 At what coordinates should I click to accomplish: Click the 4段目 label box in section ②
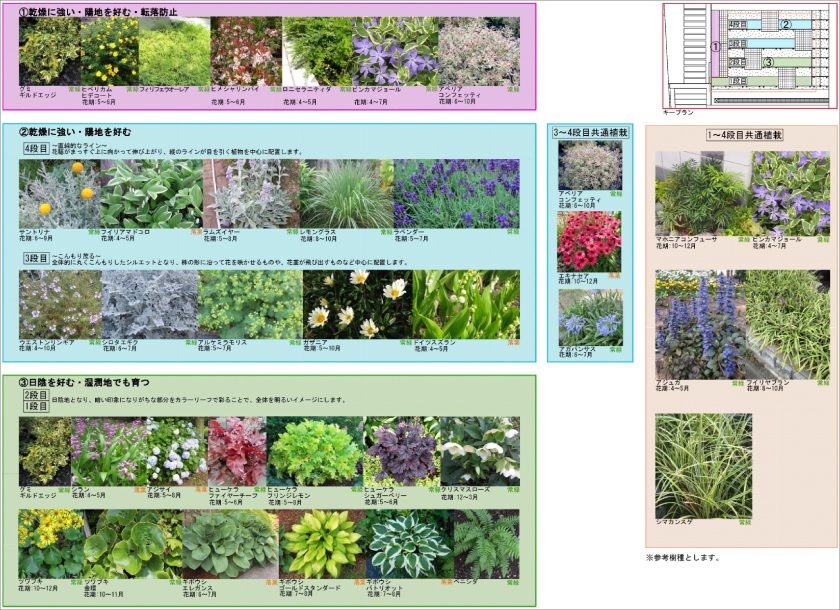pos(36,148)
